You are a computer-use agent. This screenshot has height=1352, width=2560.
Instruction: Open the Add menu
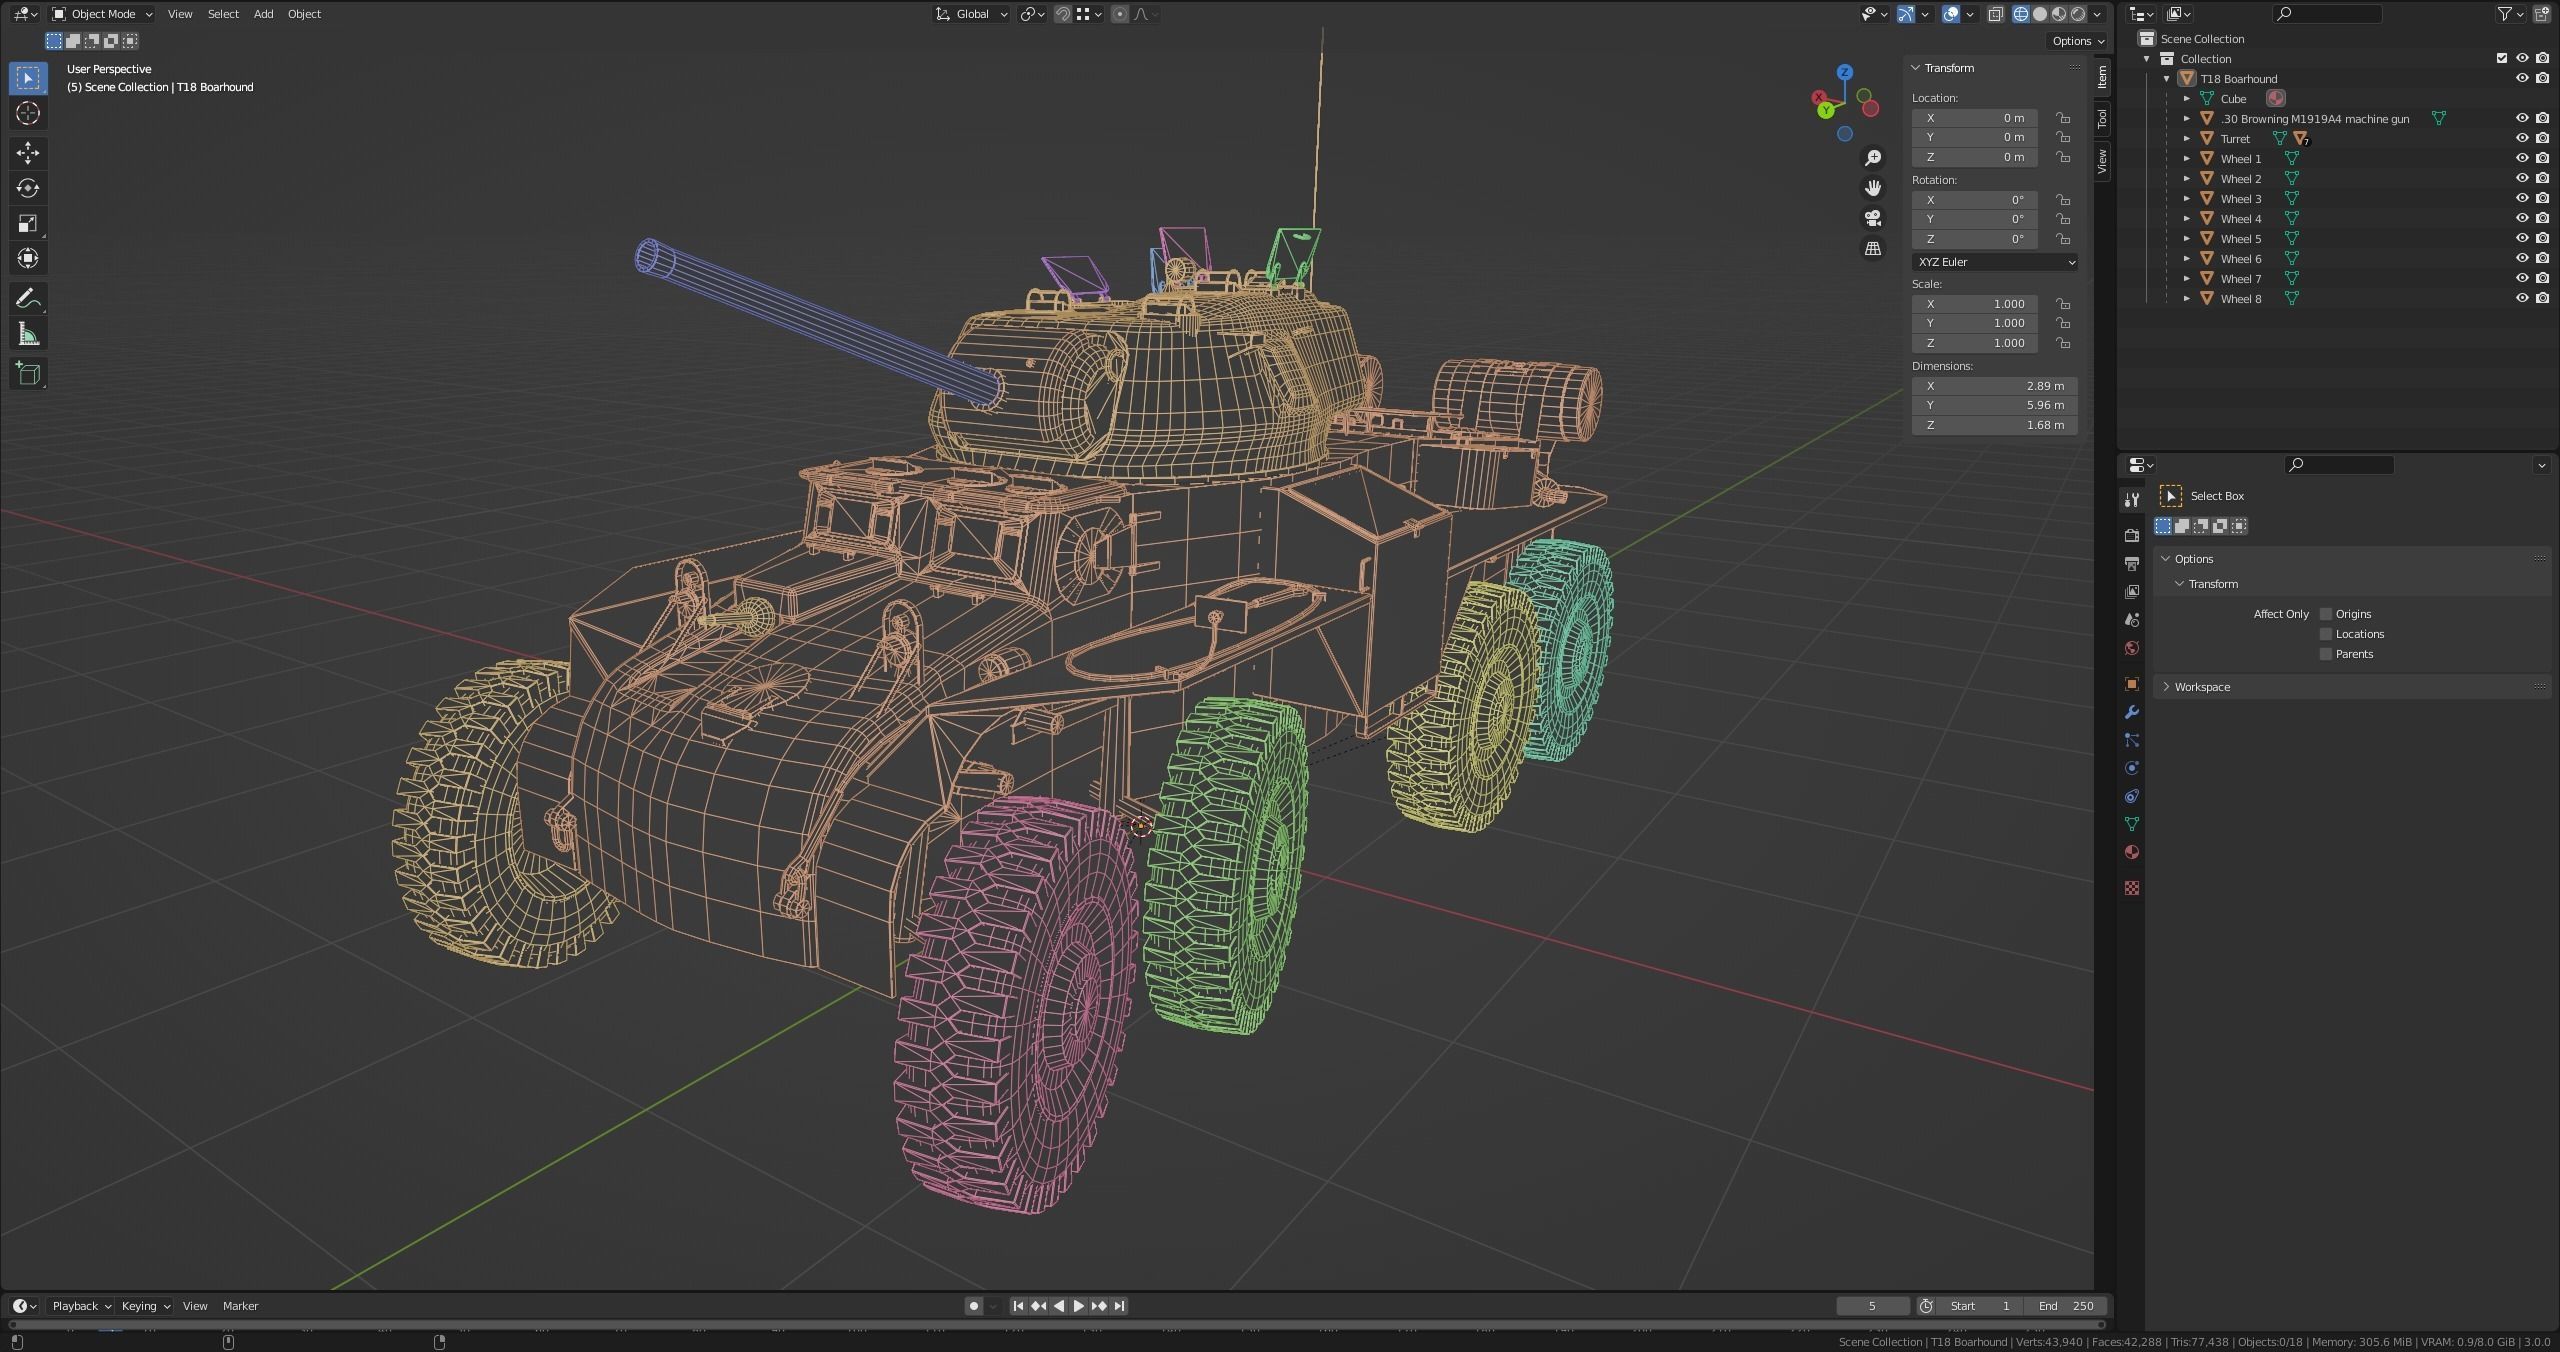click(263, 14)
